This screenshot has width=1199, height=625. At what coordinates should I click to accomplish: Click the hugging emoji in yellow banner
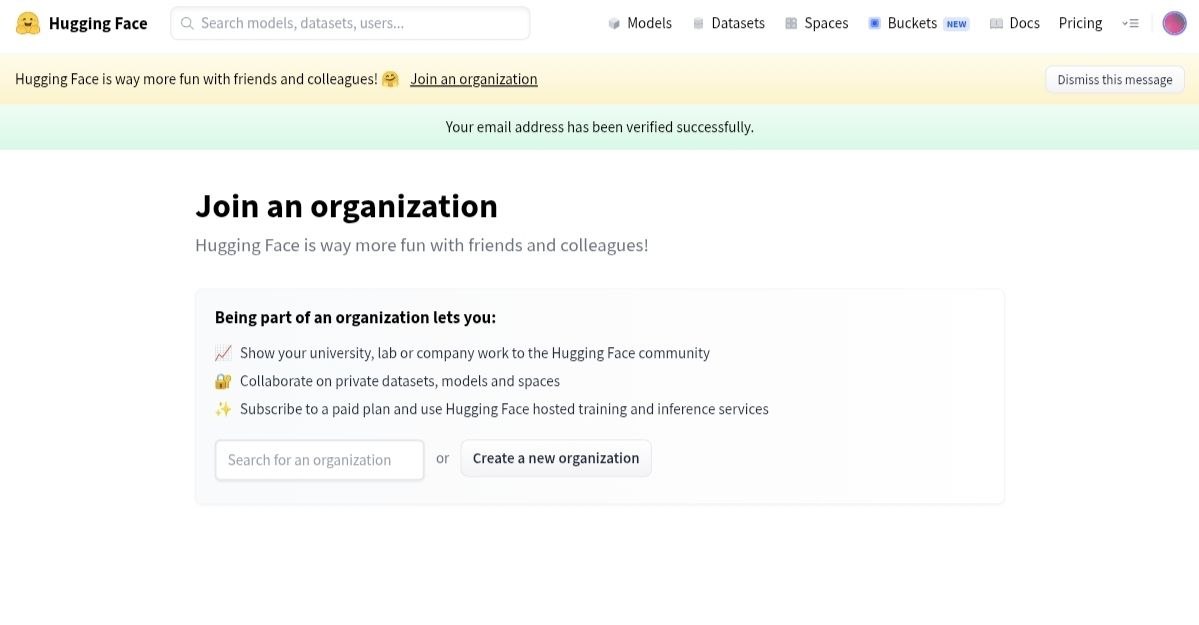(x=390, y=79)
